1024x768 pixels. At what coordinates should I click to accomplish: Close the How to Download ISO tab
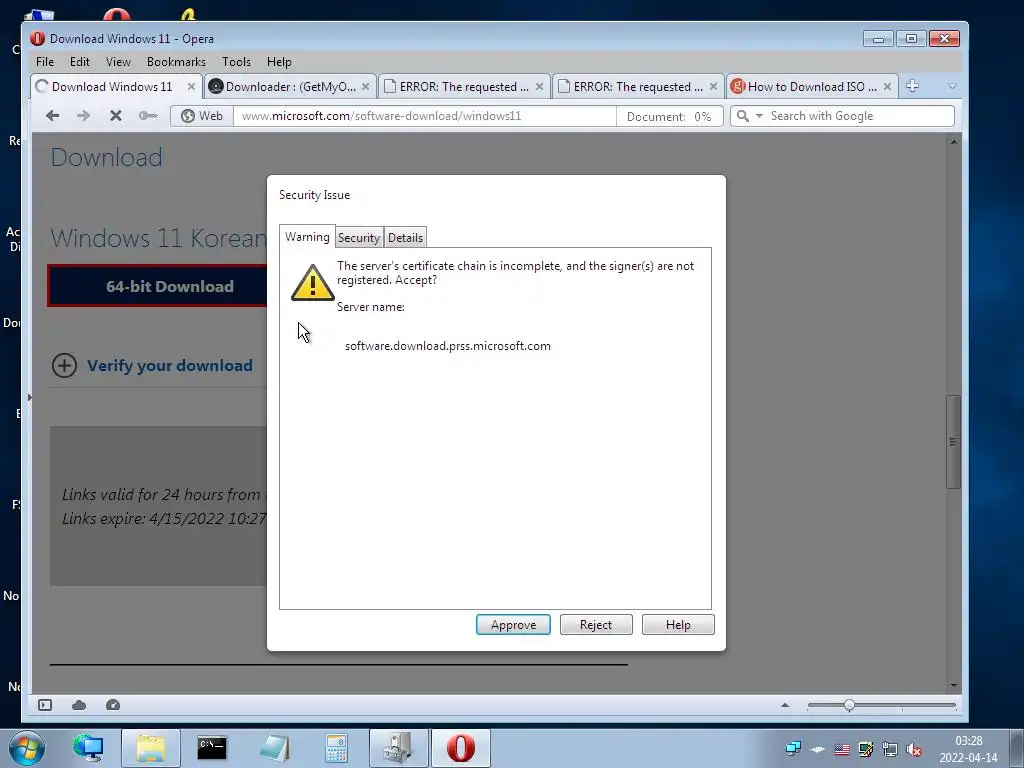point(887,86)
